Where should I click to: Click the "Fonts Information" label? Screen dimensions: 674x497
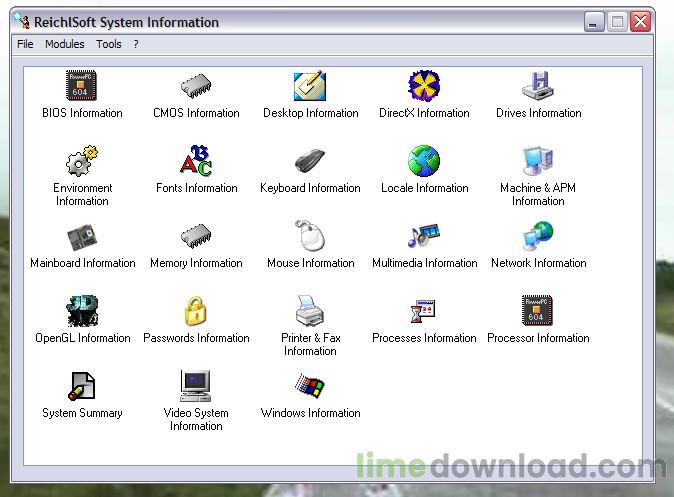tap(196, 188)
